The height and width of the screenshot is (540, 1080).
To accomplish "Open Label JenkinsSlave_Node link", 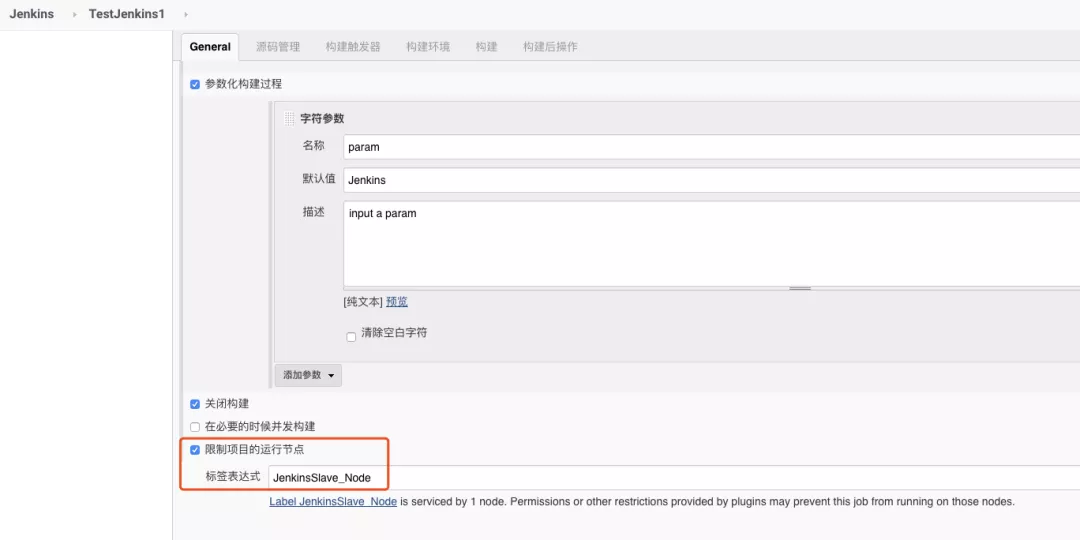I will click(x=333, y=501).
